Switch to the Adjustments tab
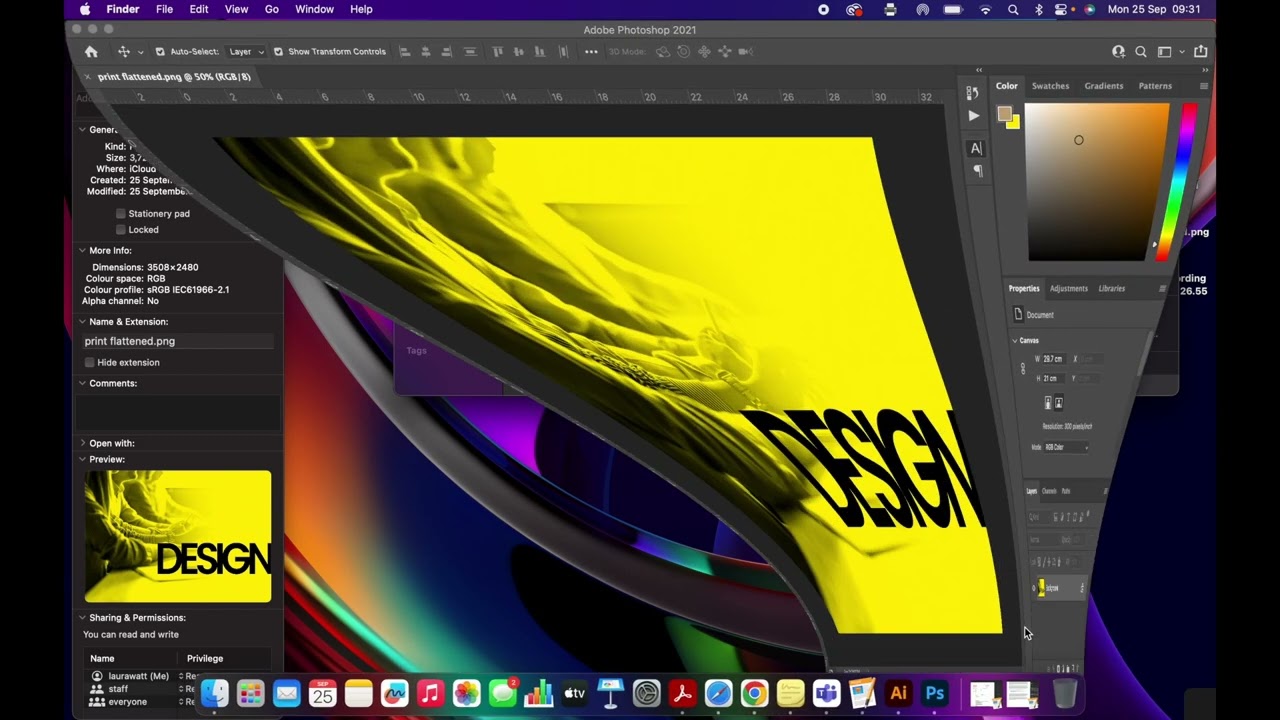This screenshot has height=720, width=1280. 1068,289
